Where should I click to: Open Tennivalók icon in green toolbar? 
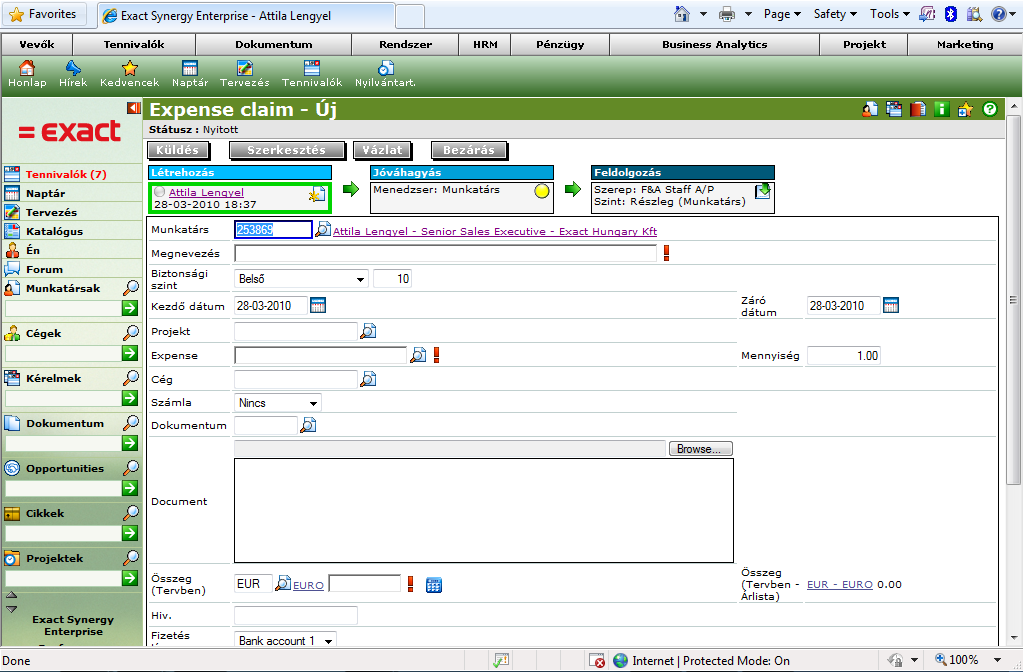coord(312,68)
